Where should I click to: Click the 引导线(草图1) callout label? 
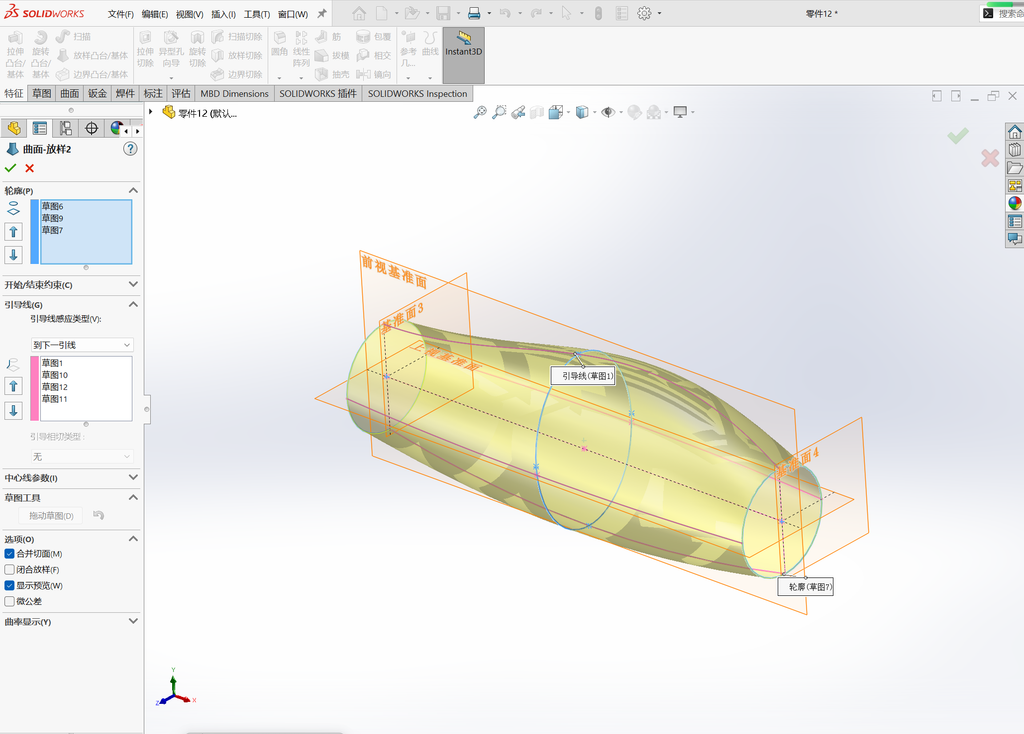click(x=583, y=375)
